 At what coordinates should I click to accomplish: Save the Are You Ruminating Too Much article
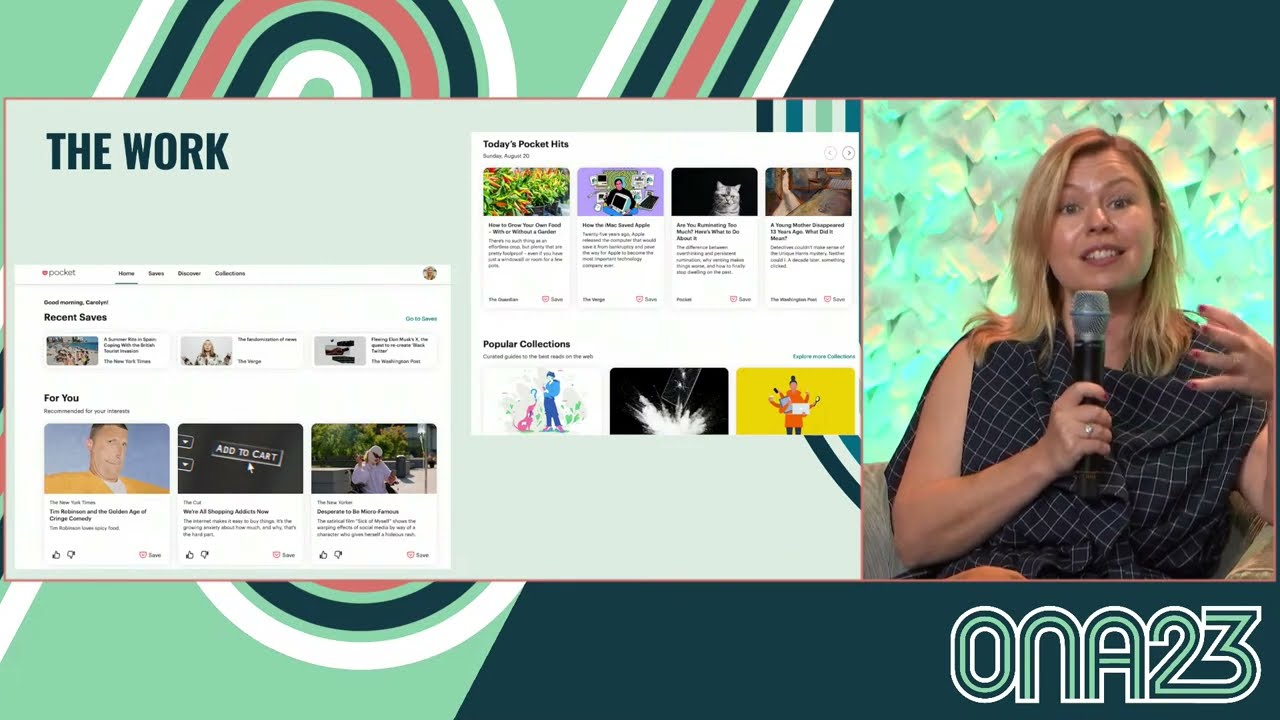(741, 299)
